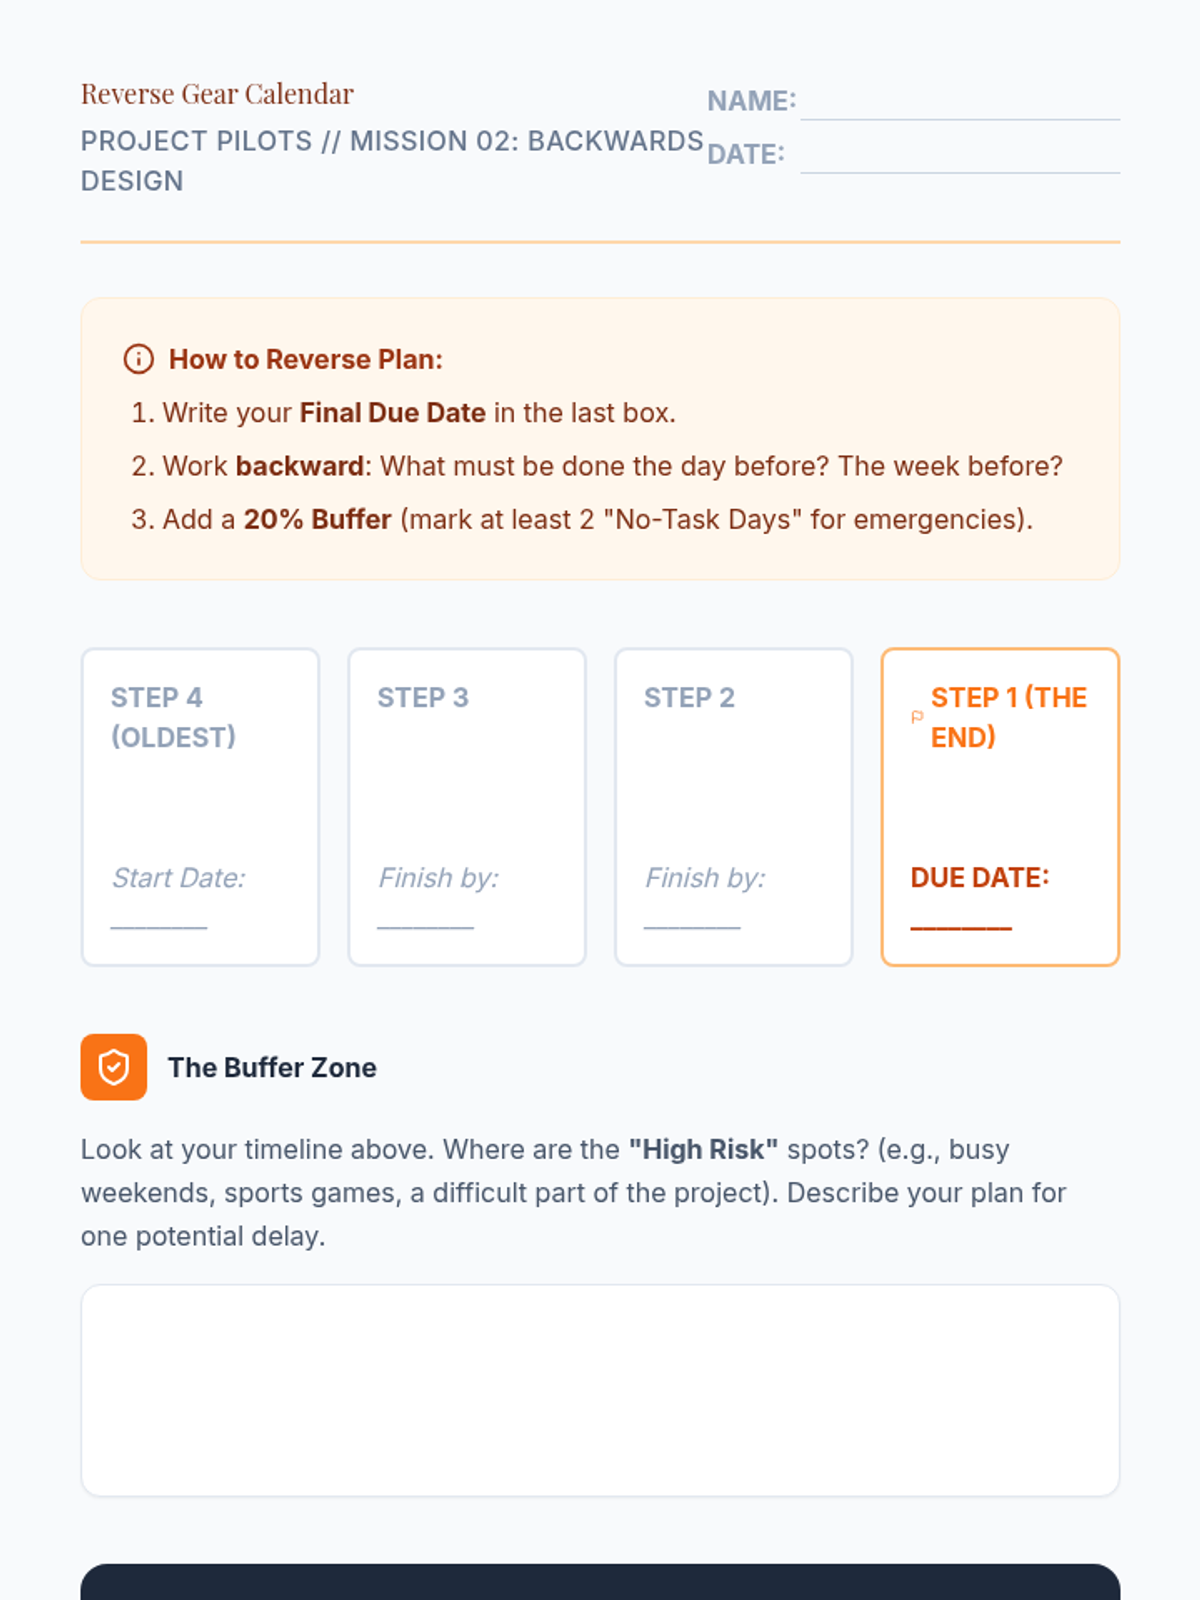Click the Project Pilots Mission 02 subtitle
Image resolution: width=1200 pixels, height=1600 pixels.
point(392,160)
